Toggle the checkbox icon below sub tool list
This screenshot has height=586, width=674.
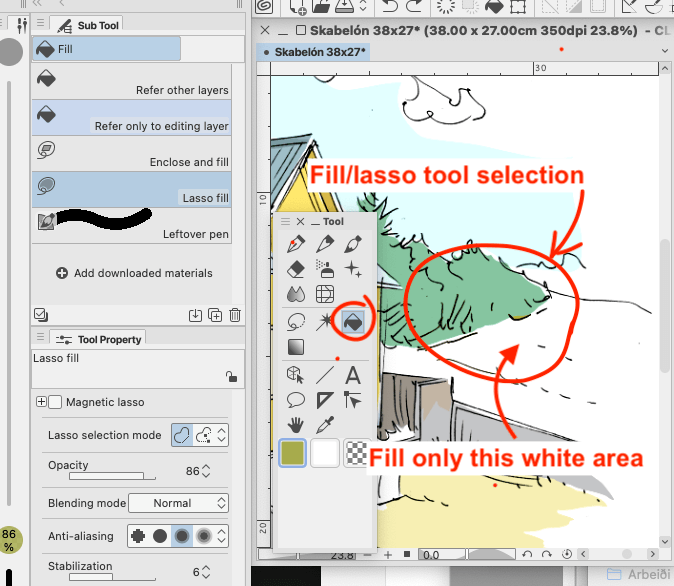pyautogui.click(x=41, y=315)
